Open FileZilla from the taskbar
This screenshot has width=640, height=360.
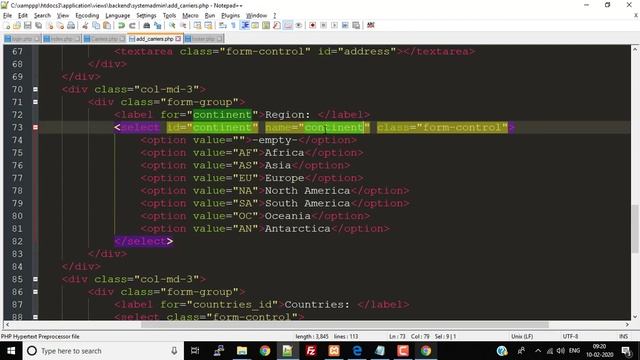[311, 351]
